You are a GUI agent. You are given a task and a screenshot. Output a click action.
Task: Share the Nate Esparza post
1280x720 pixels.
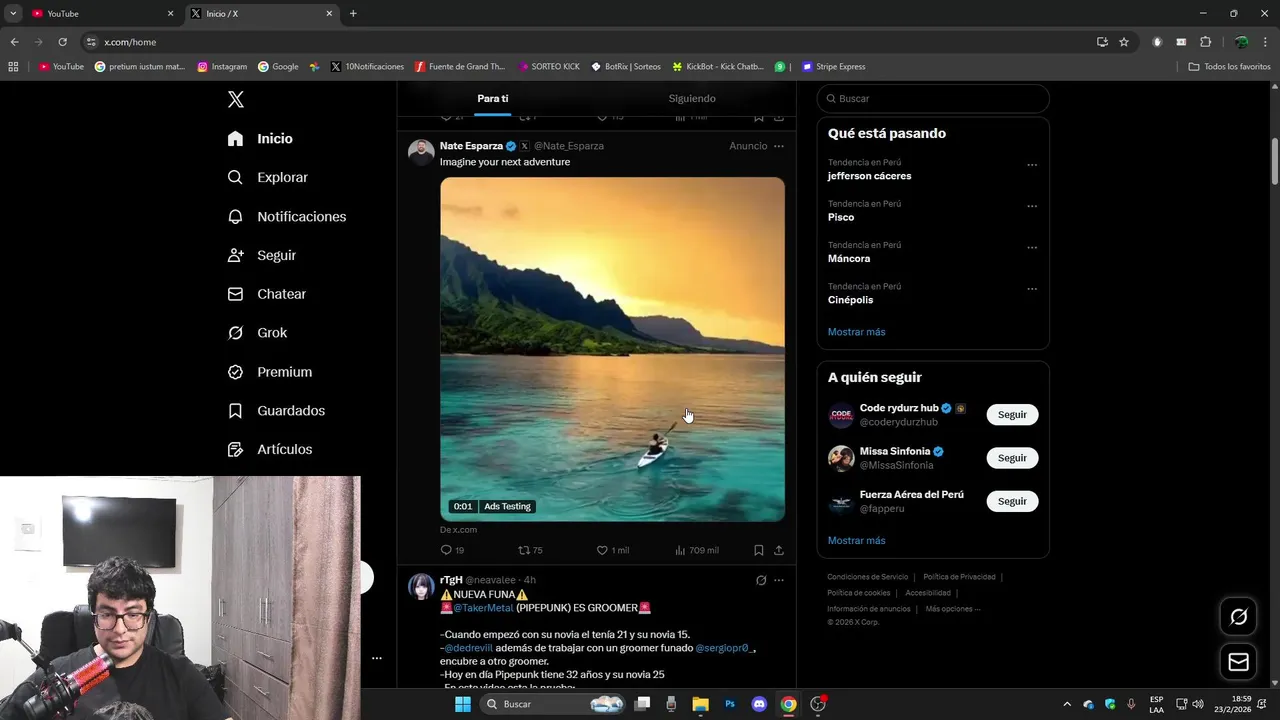pyautogui.click(x=779, y=550)
